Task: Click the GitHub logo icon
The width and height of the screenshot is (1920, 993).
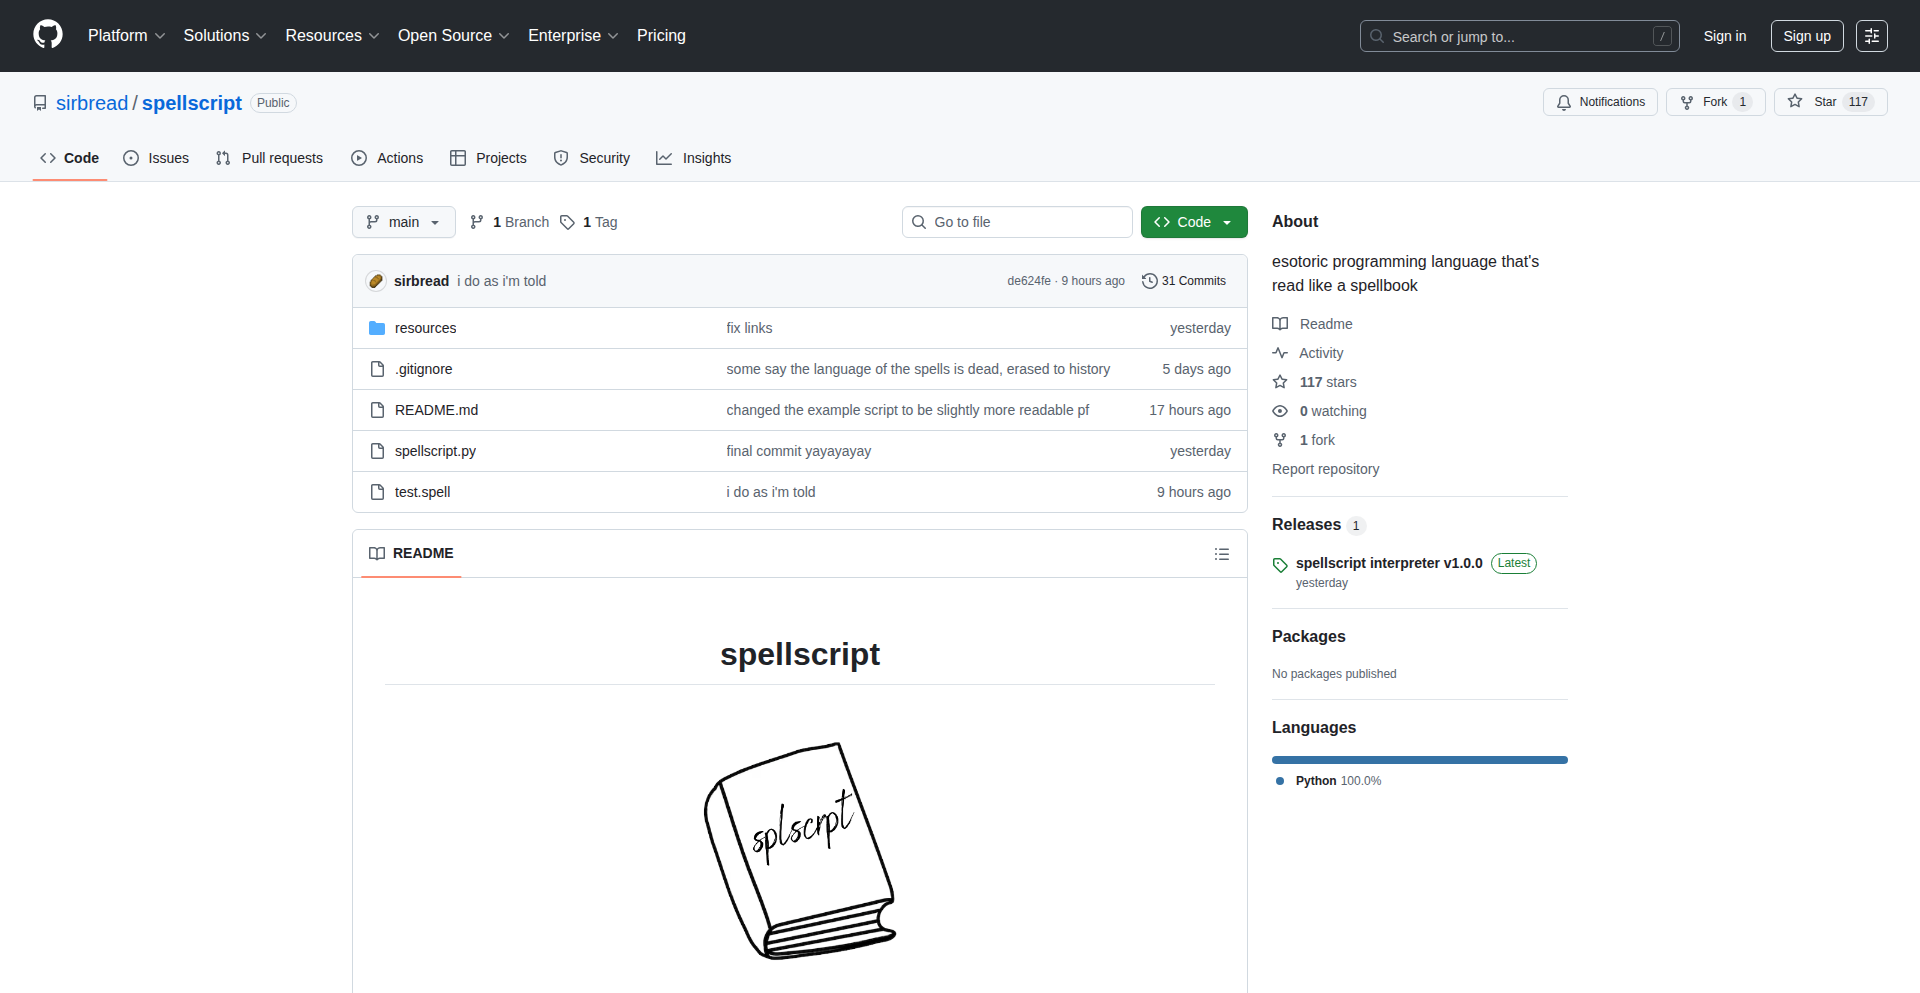Action: click(48, 35)
